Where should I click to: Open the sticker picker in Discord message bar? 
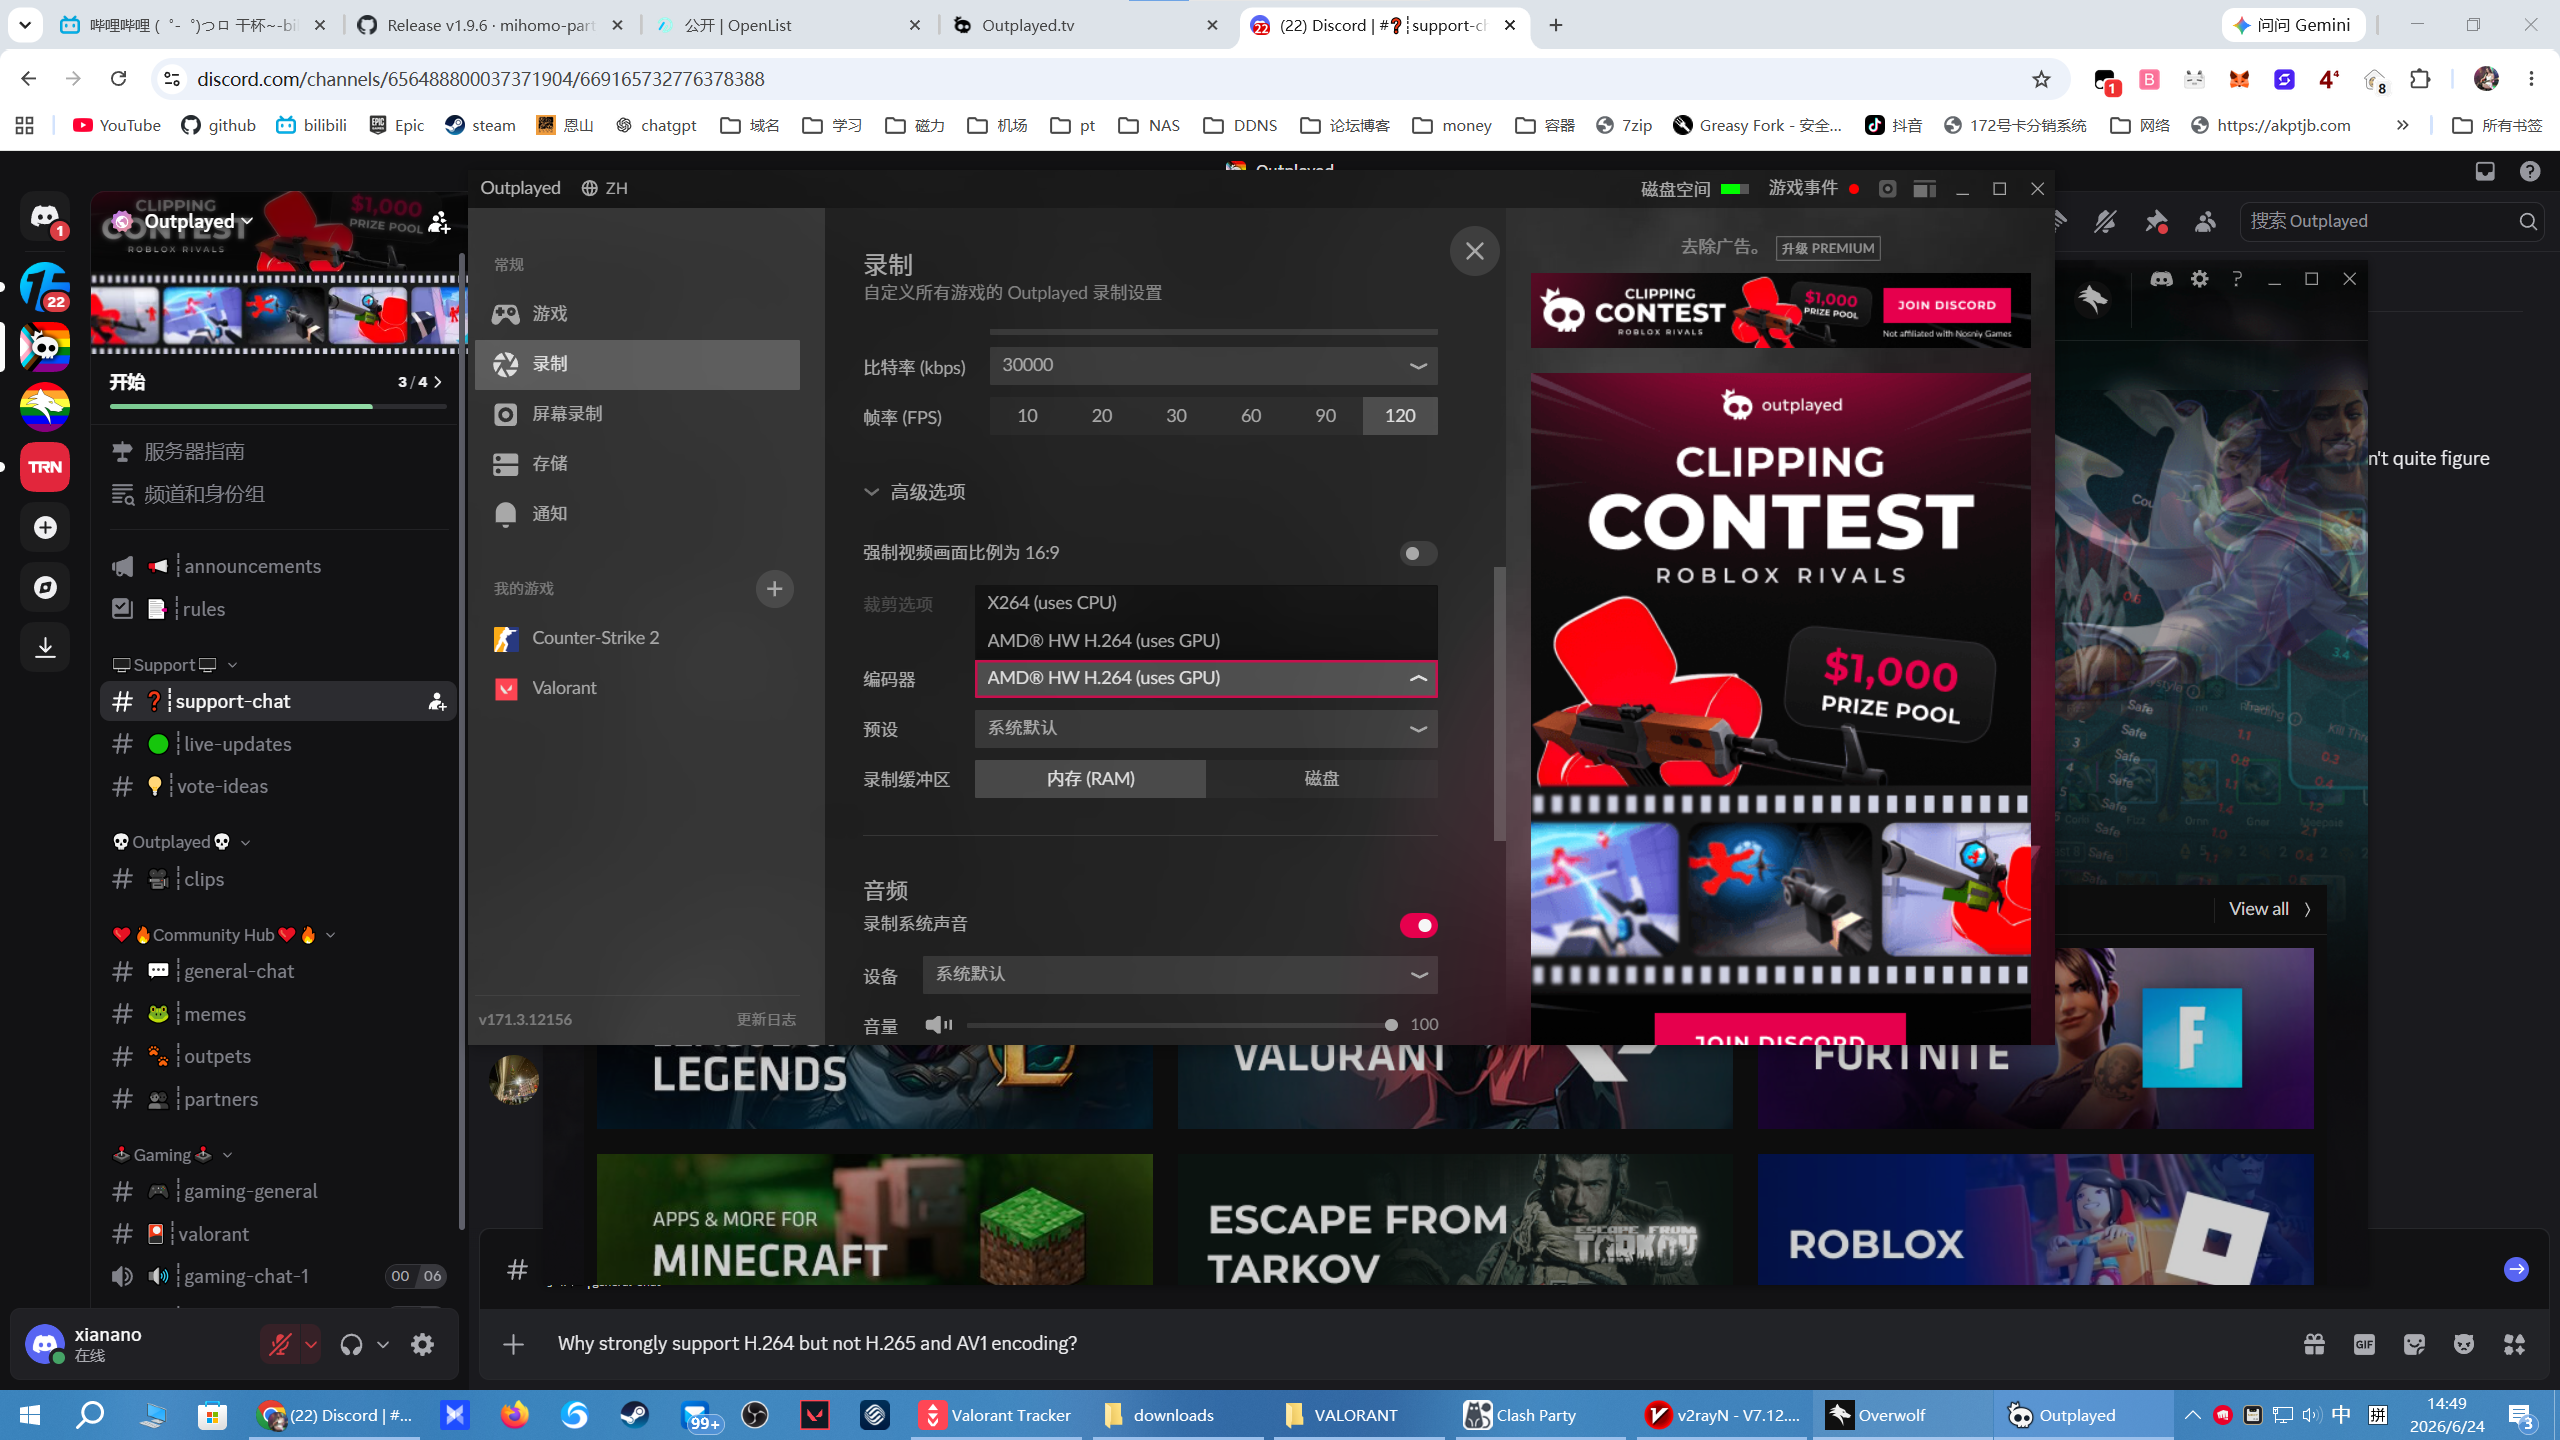click(x=2414, y=1344)
